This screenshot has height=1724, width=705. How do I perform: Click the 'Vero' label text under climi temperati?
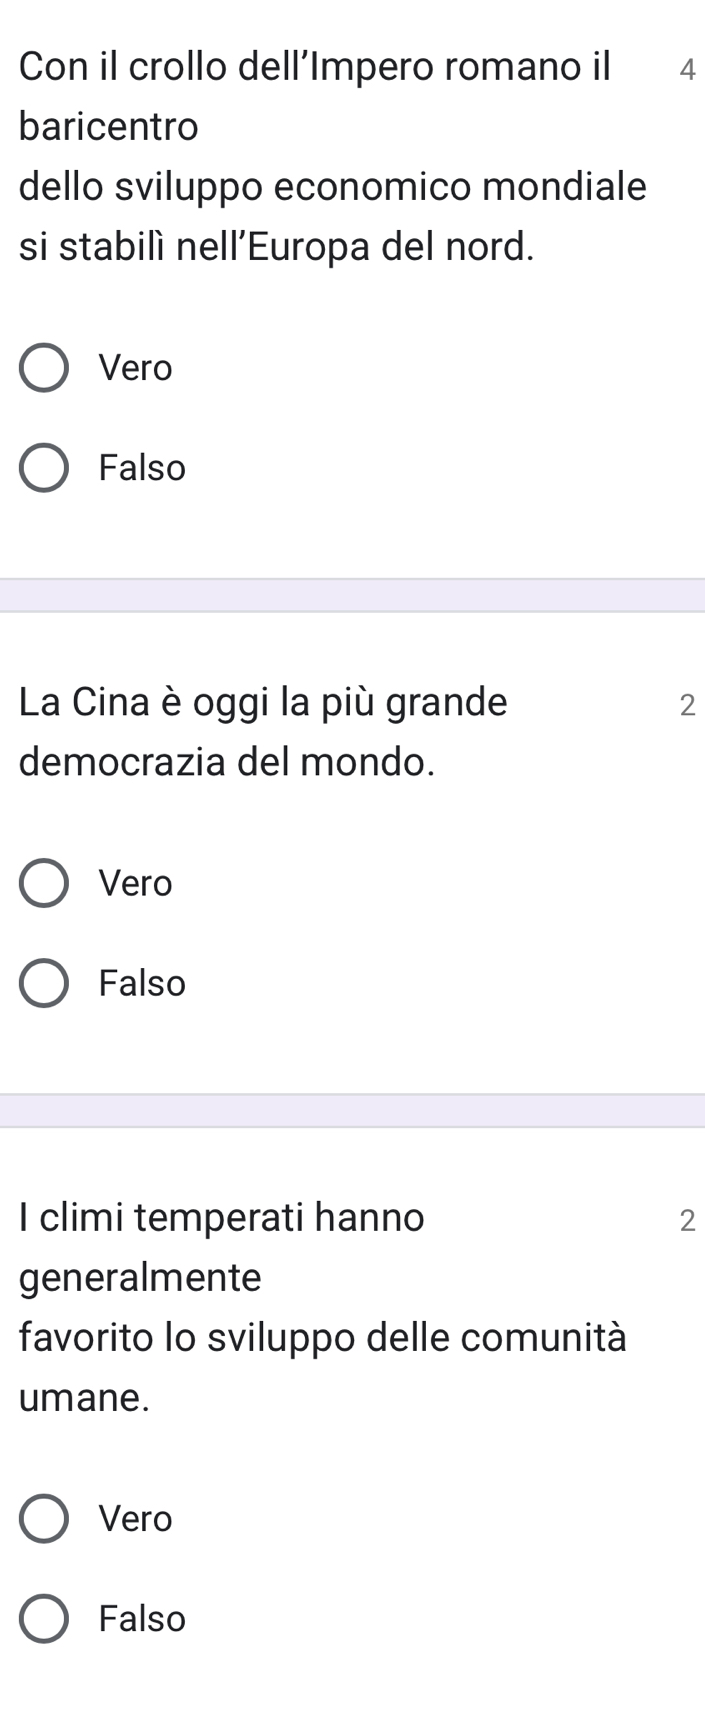[136, 1519]
